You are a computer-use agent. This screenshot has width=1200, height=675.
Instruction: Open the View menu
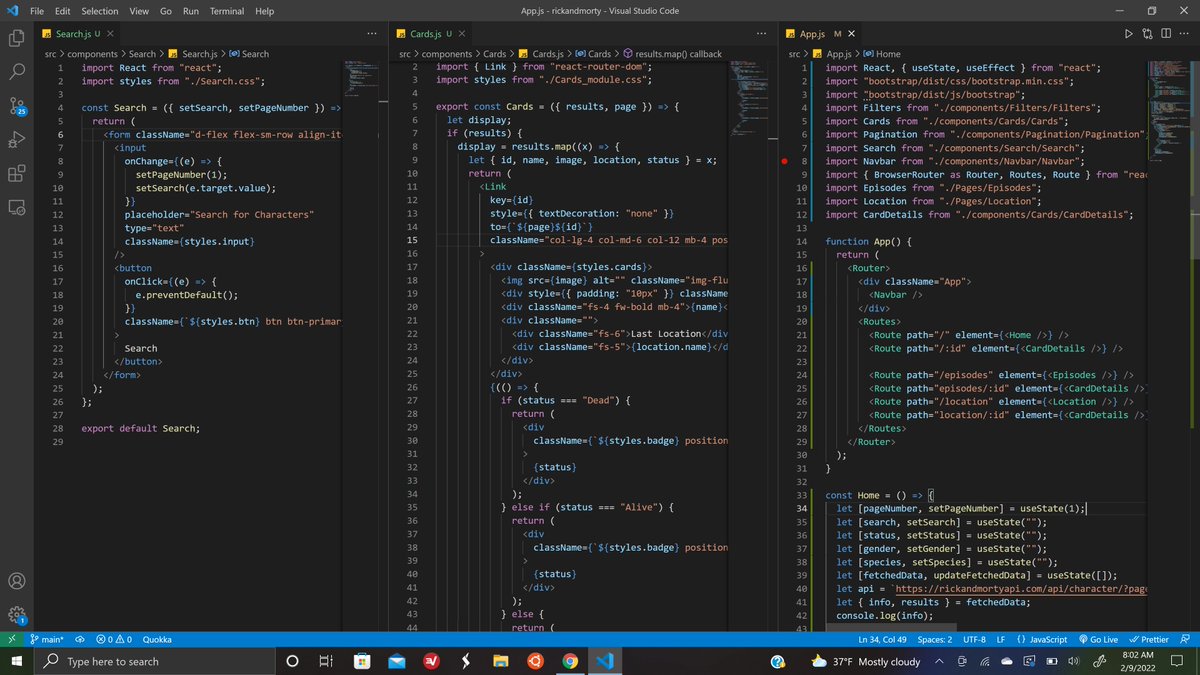(139, 10)
